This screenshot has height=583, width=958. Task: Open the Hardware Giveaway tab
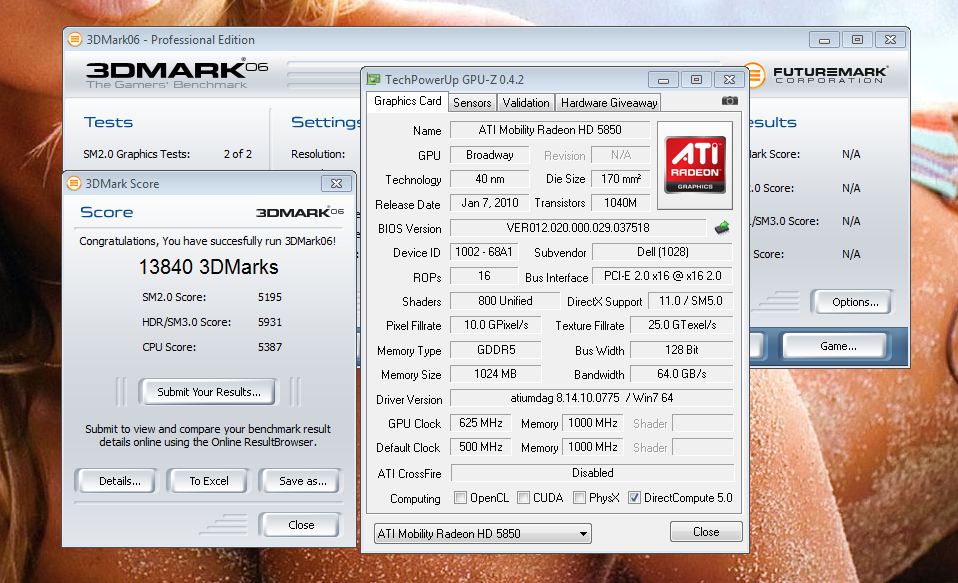tap(609, 103)
